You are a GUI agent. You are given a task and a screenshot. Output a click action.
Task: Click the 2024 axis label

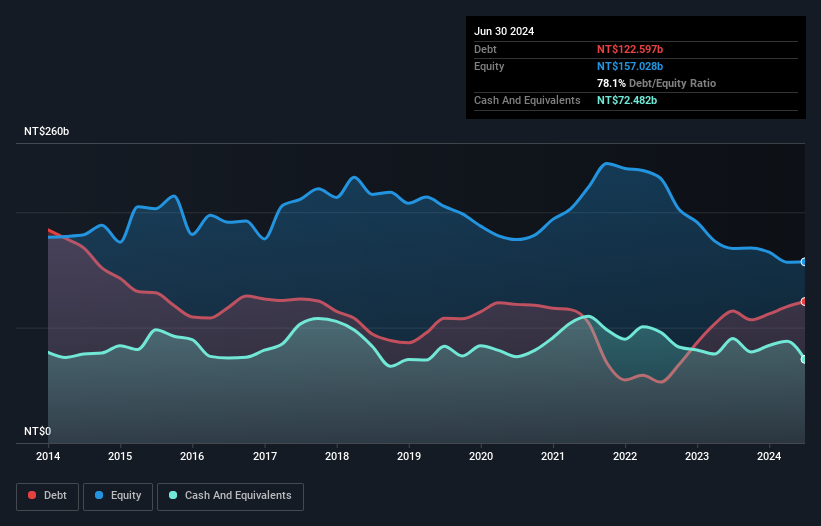click(x=769, y=456)
